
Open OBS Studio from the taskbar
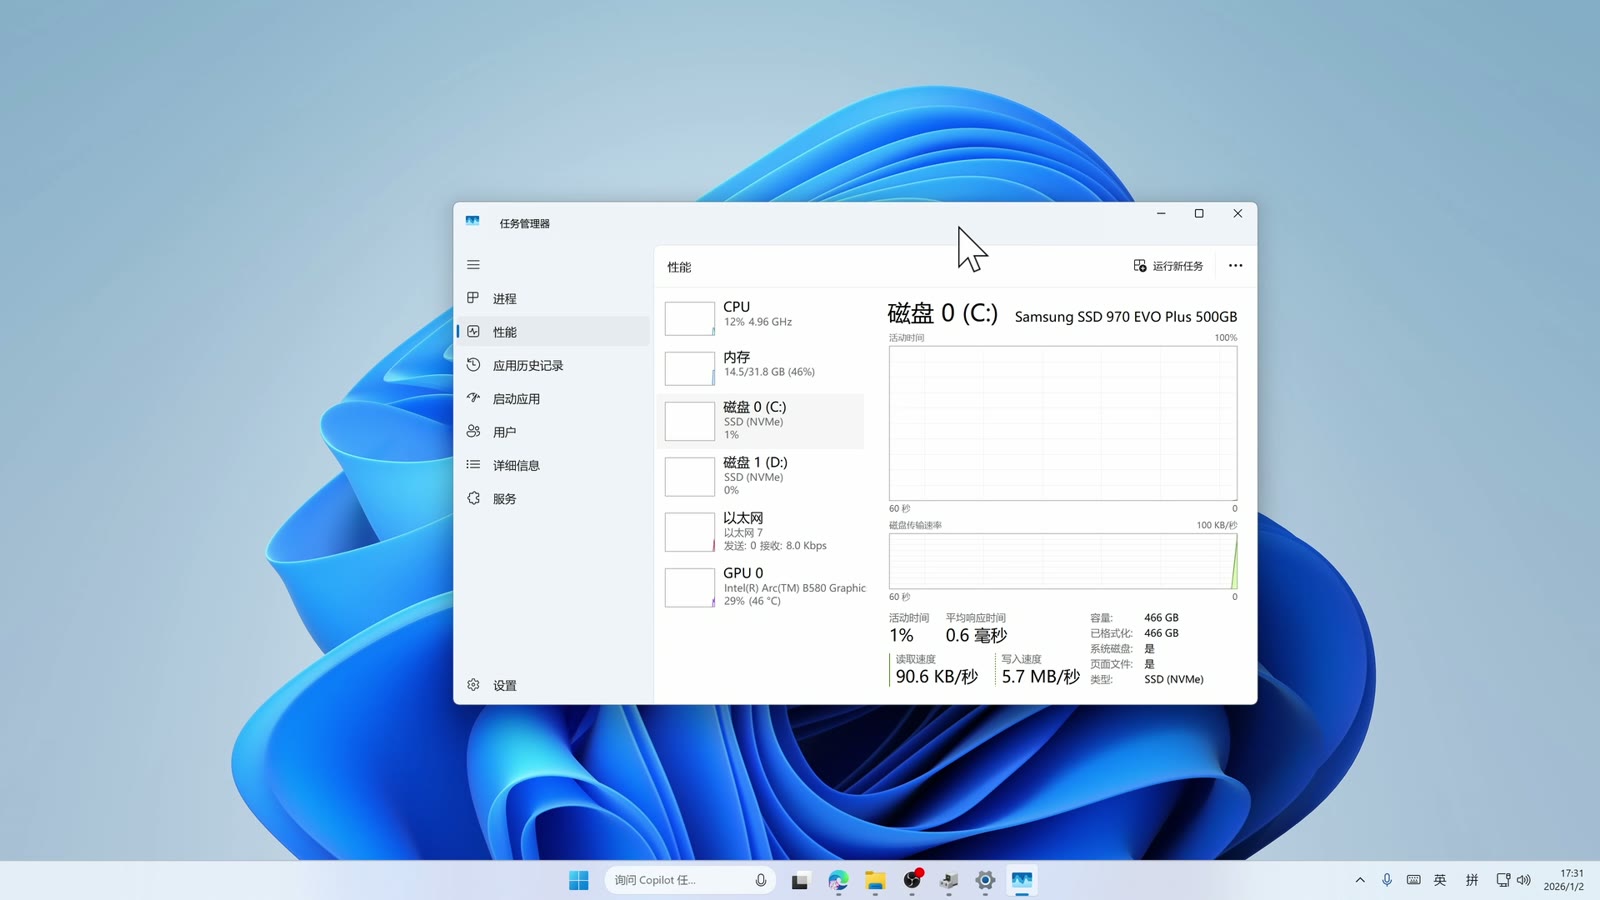pos(912,880)
